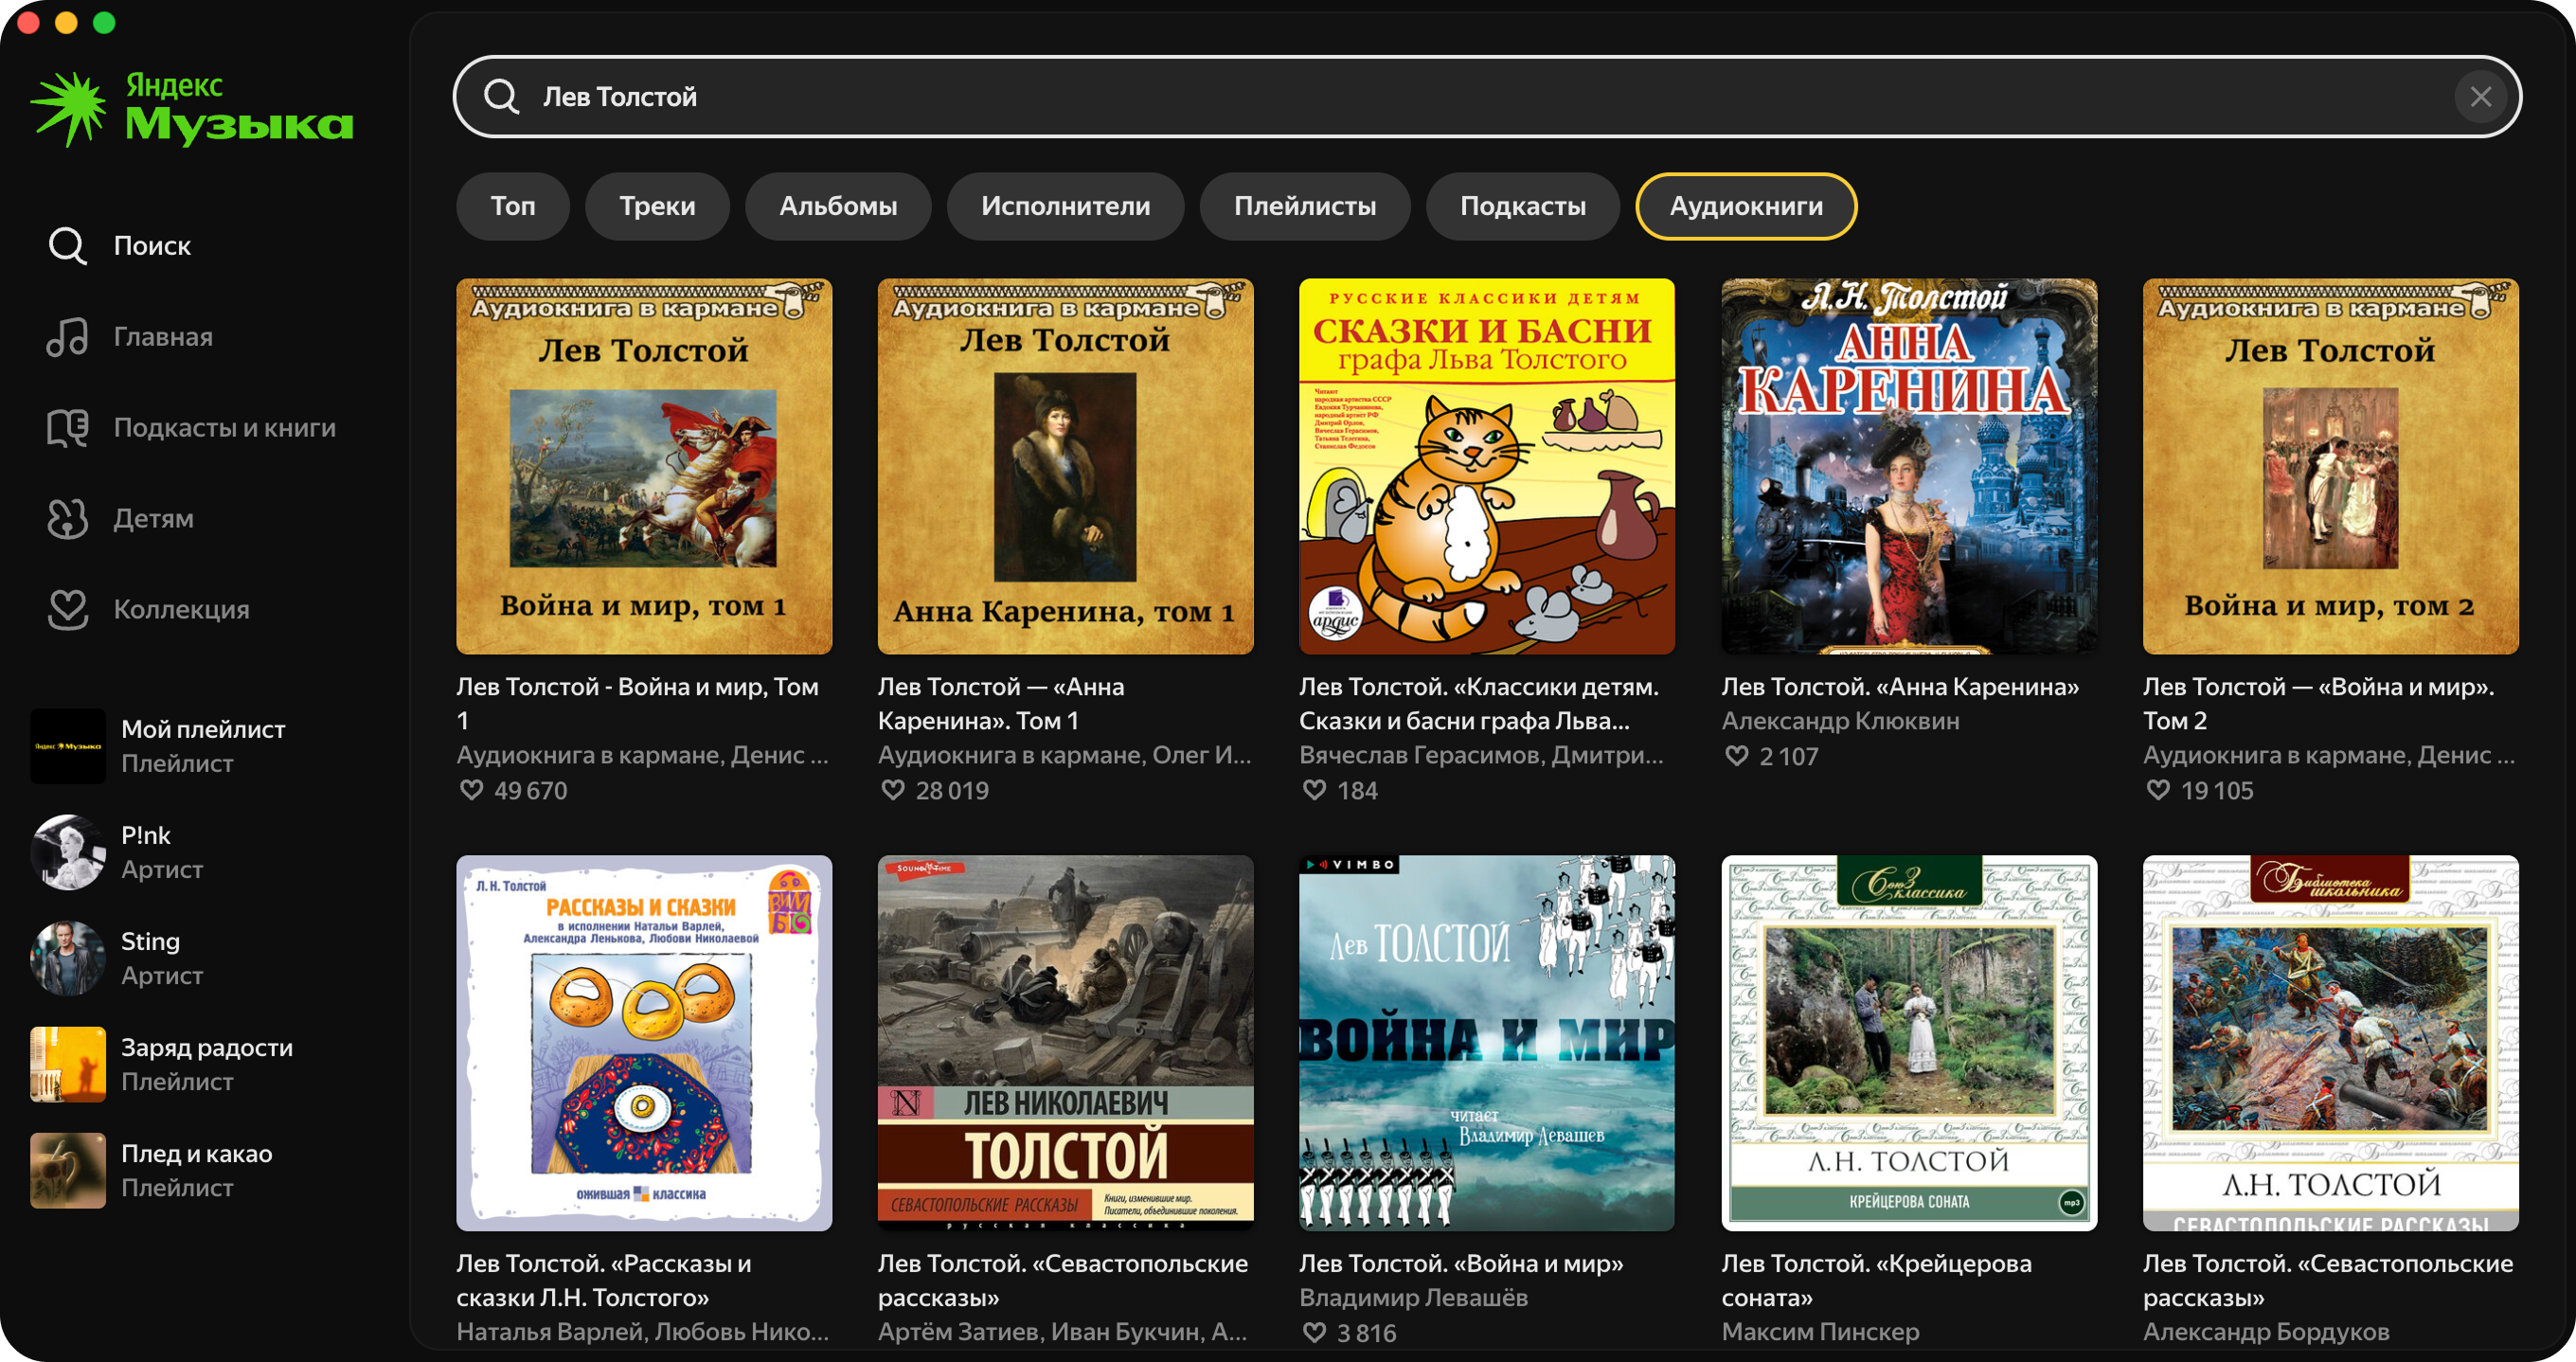Open title Лев Толстой. «Война и мир»
Image resolution: width=2576 pixels, height=1362 pixels.
point(1461,1264)
